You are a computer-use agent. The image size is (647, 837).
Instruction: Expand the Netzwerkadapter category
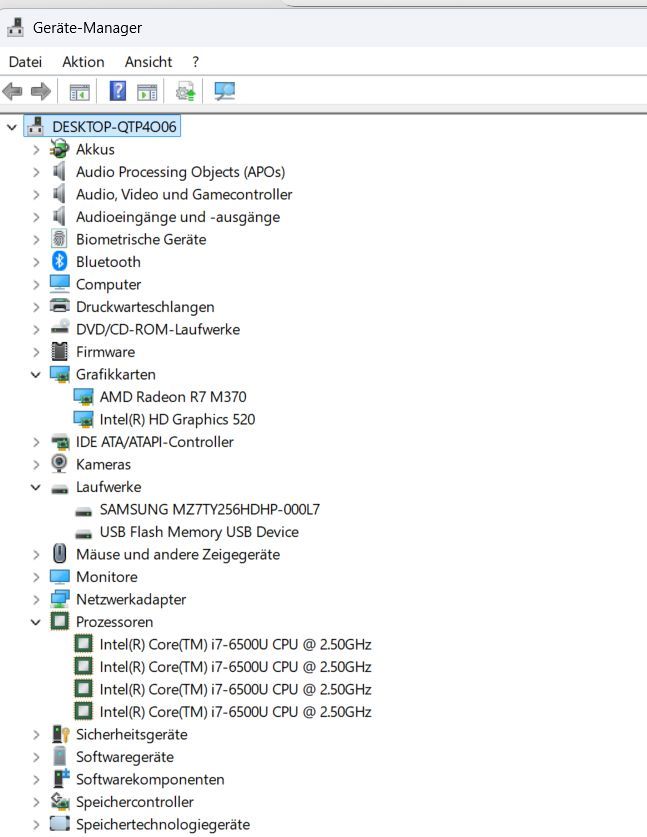coord(36,599)
